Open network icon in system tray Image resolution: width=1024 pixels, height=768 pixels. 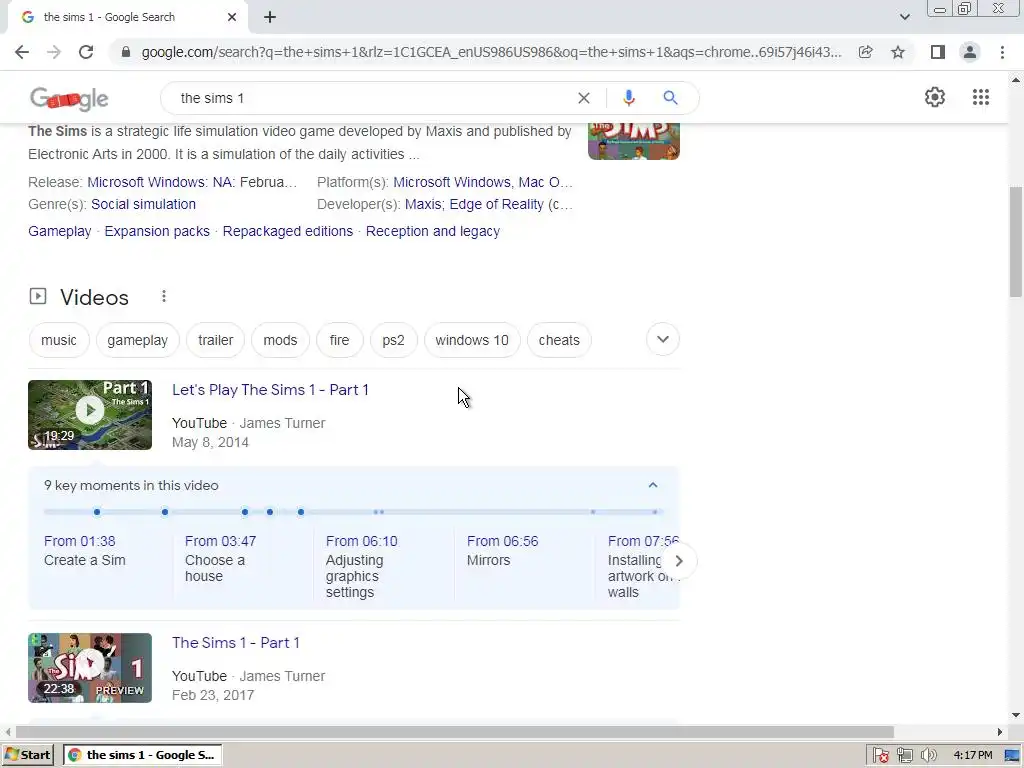click(x=904, y=755)
